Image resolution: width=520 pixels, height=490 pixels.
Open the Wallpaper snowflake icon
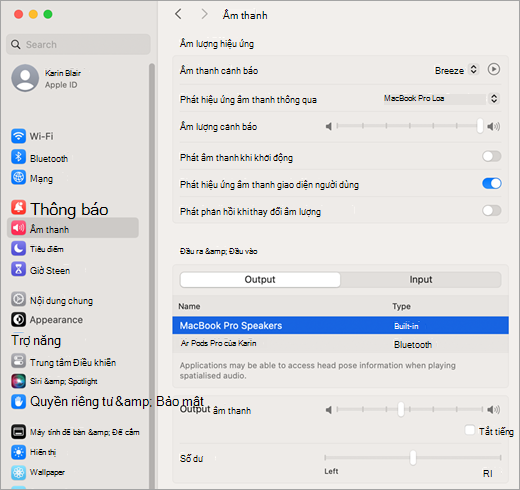click(x=18, y=473)
